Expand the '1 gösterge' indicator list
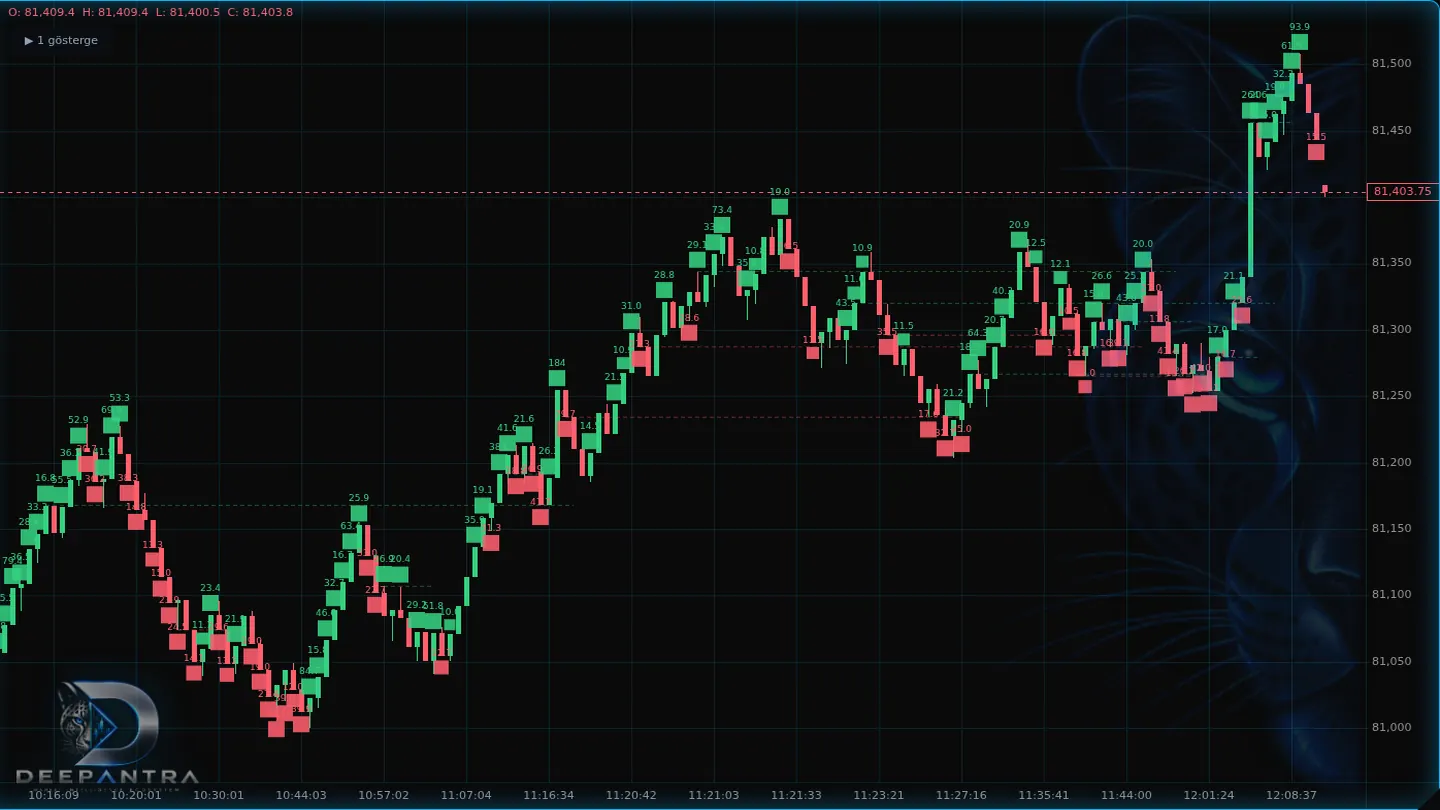1440x810 pixels. [61, 40]
